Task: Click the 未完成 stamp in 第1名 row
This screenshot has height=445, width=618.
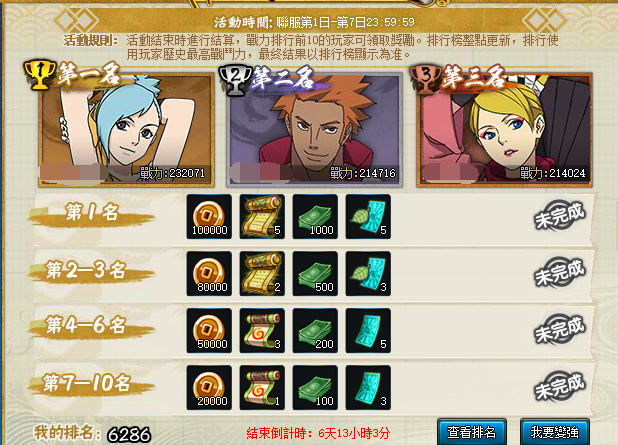Action: click(x=560, y=216)
